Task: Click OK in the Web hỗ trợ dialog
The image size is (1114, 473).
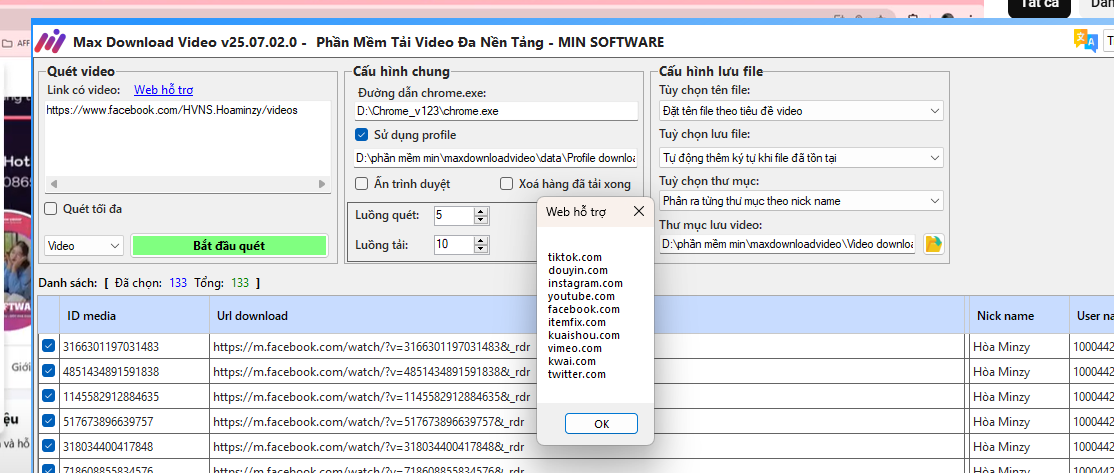Action: point(601,424)
